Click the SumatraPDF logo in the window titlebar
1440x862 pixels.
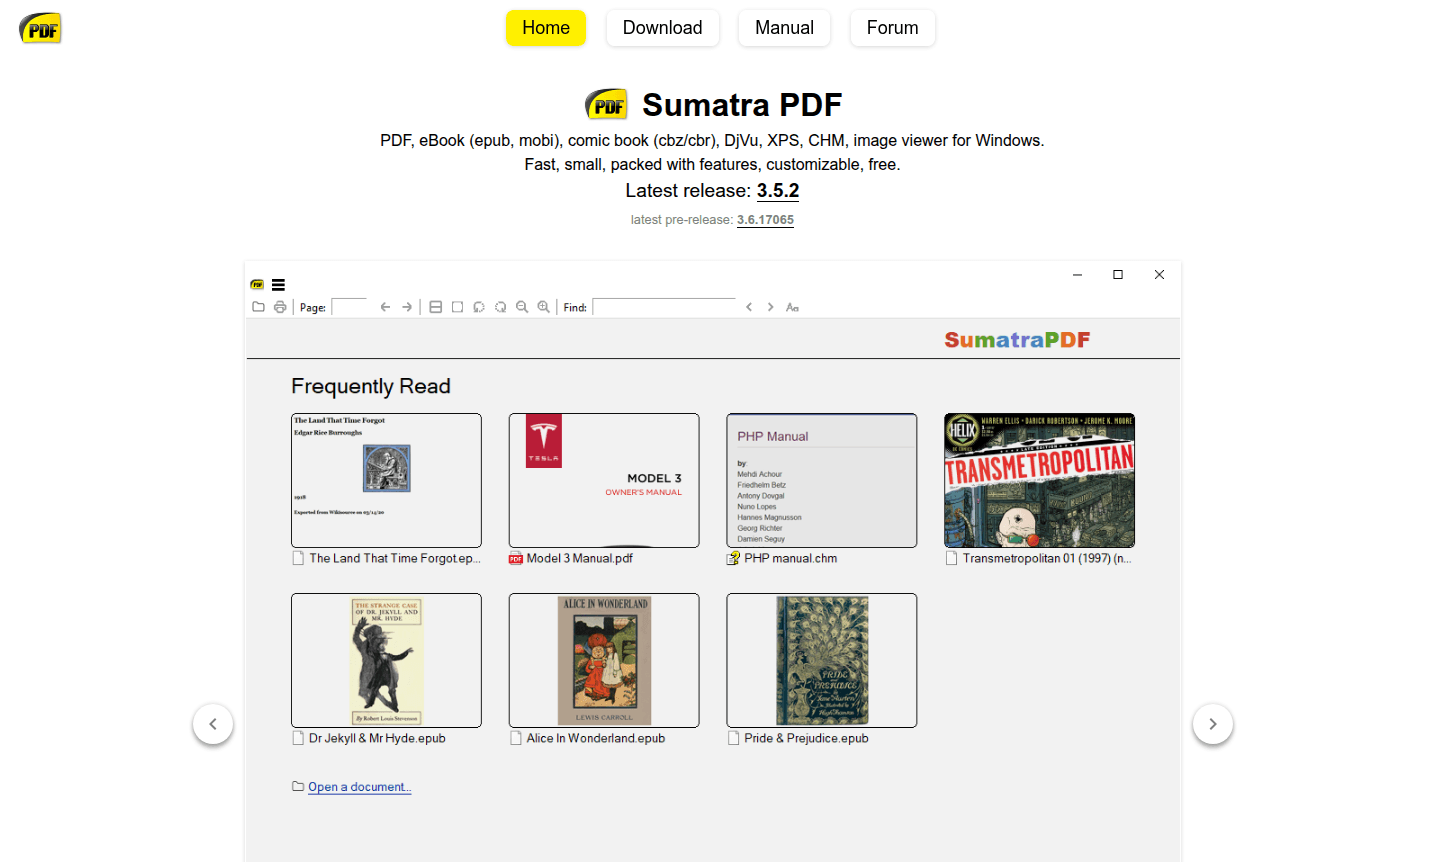(257, 284)
